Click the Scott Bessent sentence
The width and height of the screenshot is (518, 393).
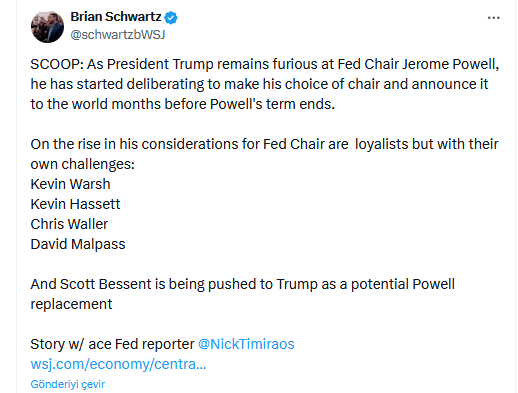(x=243, y=294)
